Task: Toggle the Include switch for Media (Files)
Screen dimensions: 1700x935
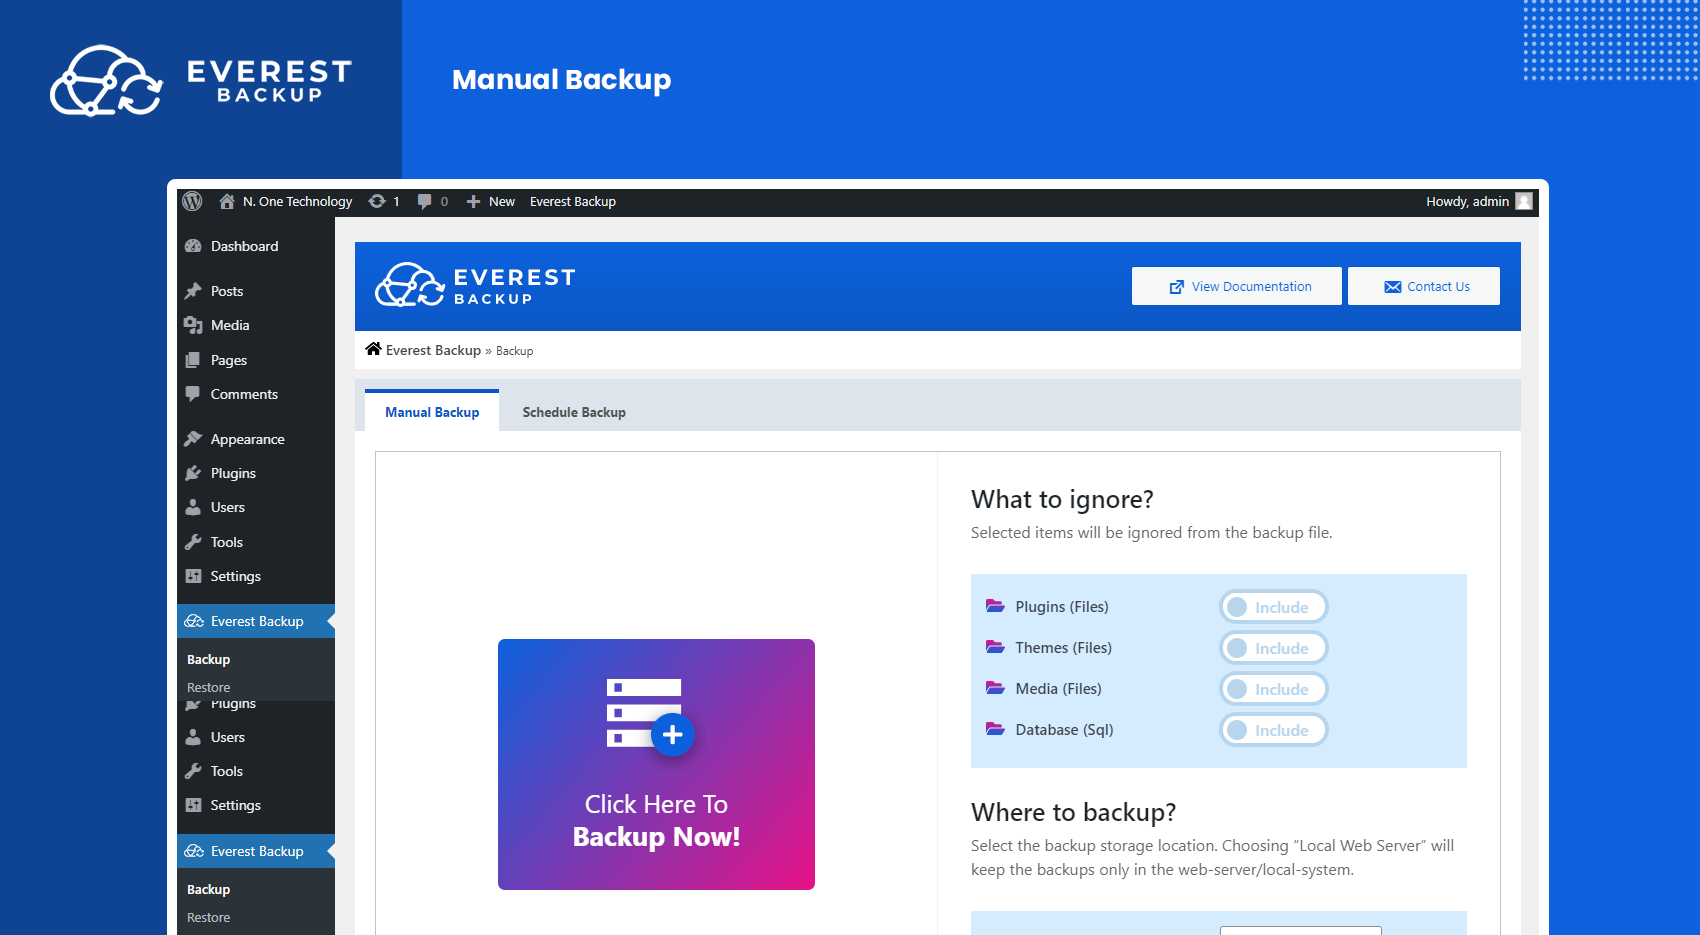Action: click(1274, 689)
